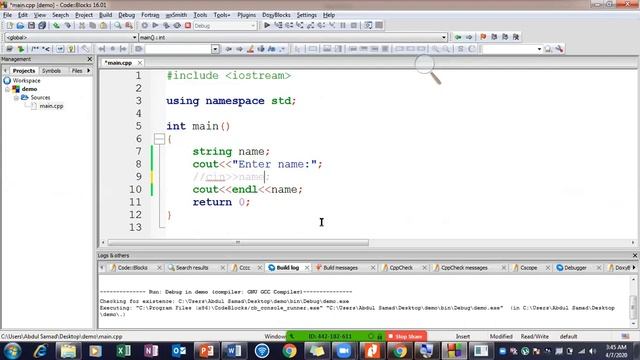640x360 pixels.
Task: Collapse the Sources folder node
Action: 16,98
